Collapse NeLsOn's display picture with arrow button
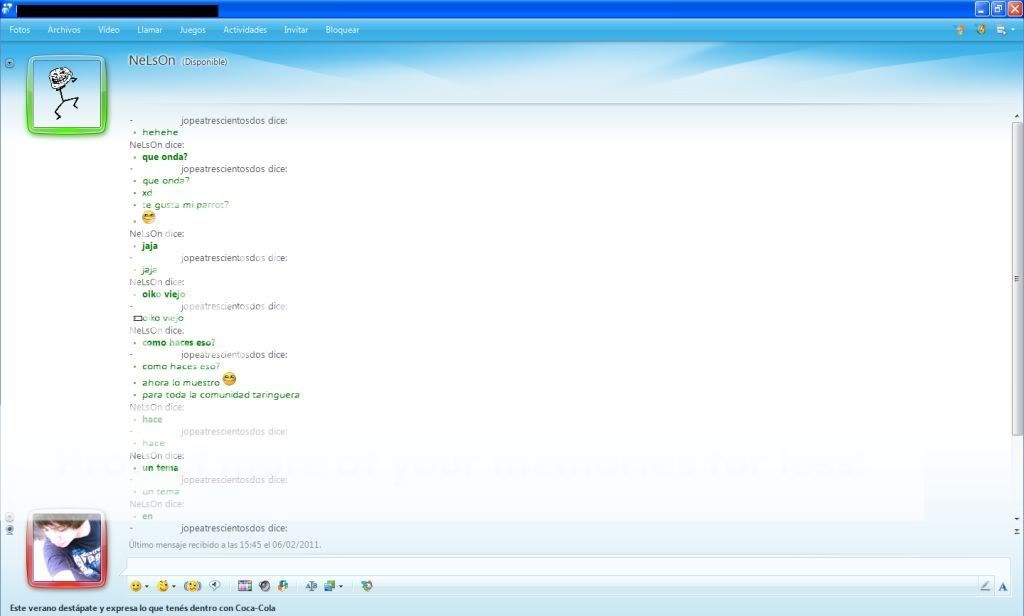 tap(10, 63)
